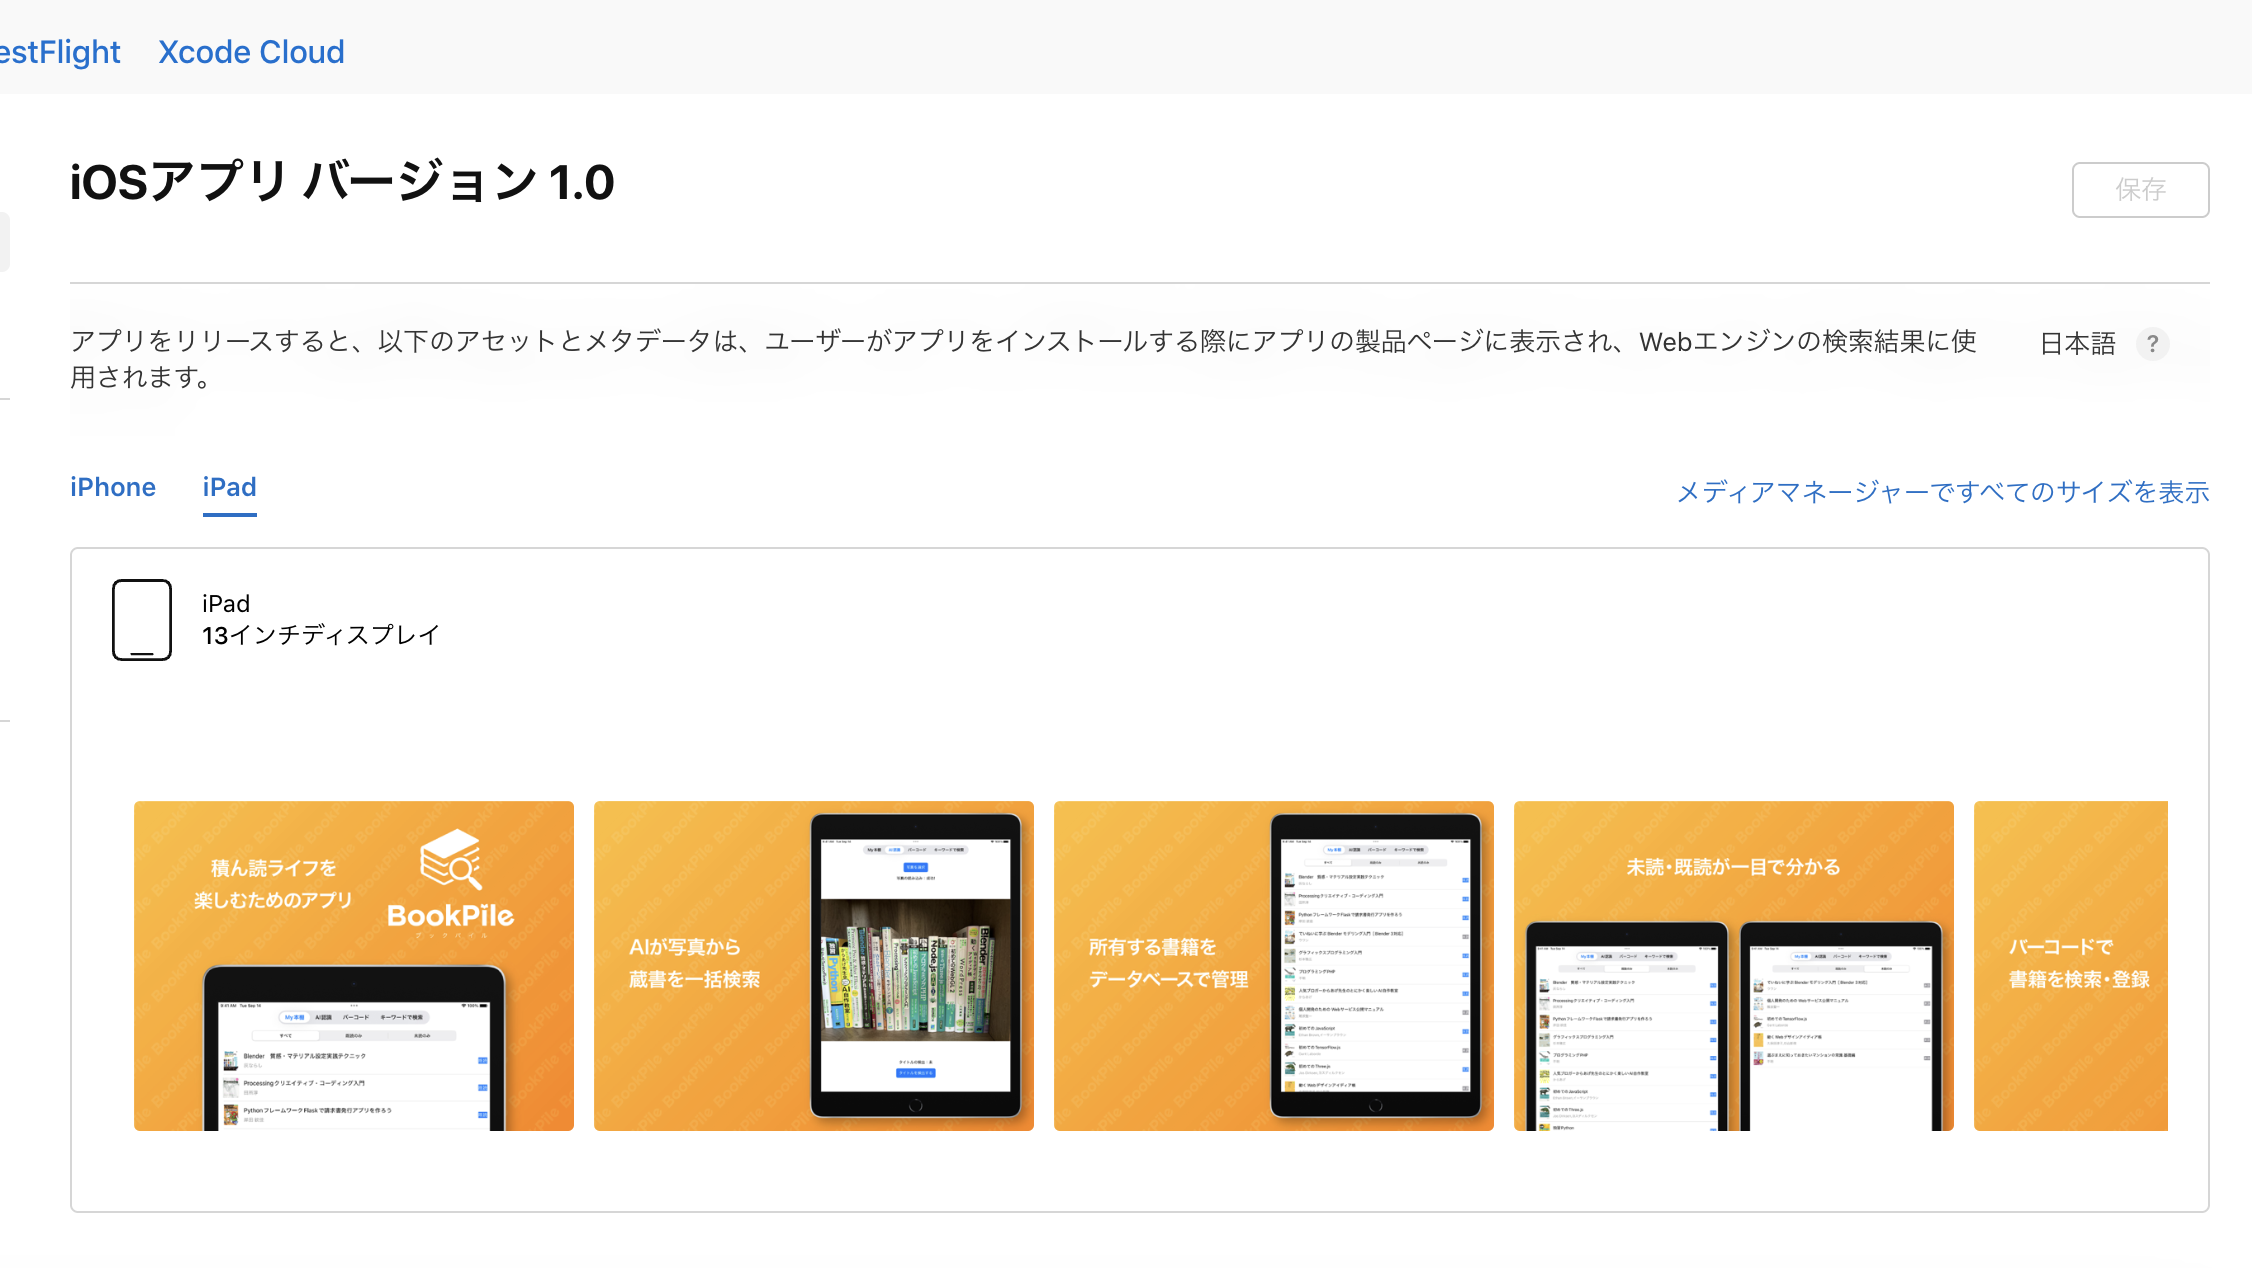This screenshot has height=1268, width=2252.
Task: Switch to the iPhone tab
Action: (112, 488)
